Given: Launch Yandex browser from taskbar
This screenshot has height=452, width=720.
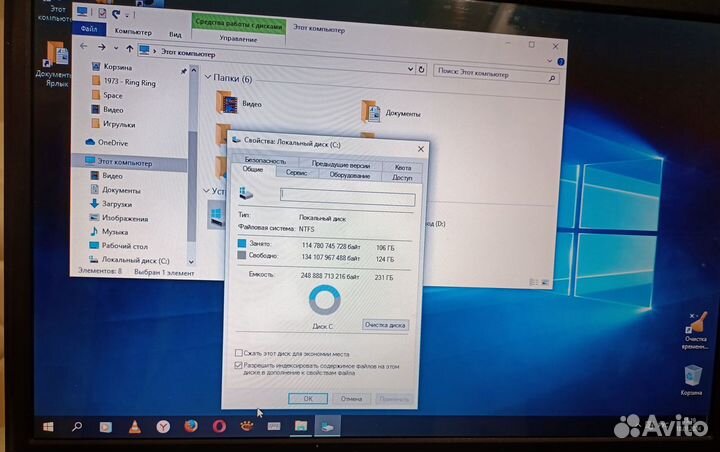Looking at the screenshot, I should 163,427.
